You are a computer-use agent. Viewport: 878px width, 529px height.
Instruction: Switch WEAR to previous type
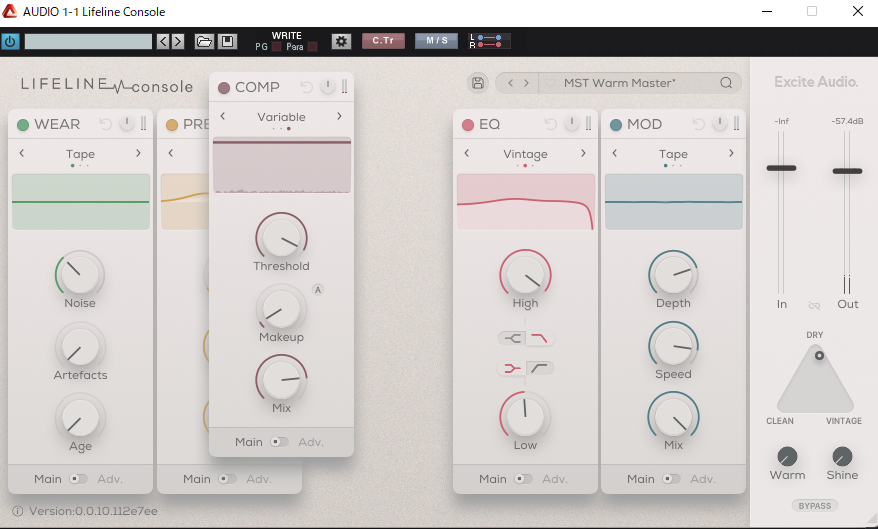click(22, 153)
